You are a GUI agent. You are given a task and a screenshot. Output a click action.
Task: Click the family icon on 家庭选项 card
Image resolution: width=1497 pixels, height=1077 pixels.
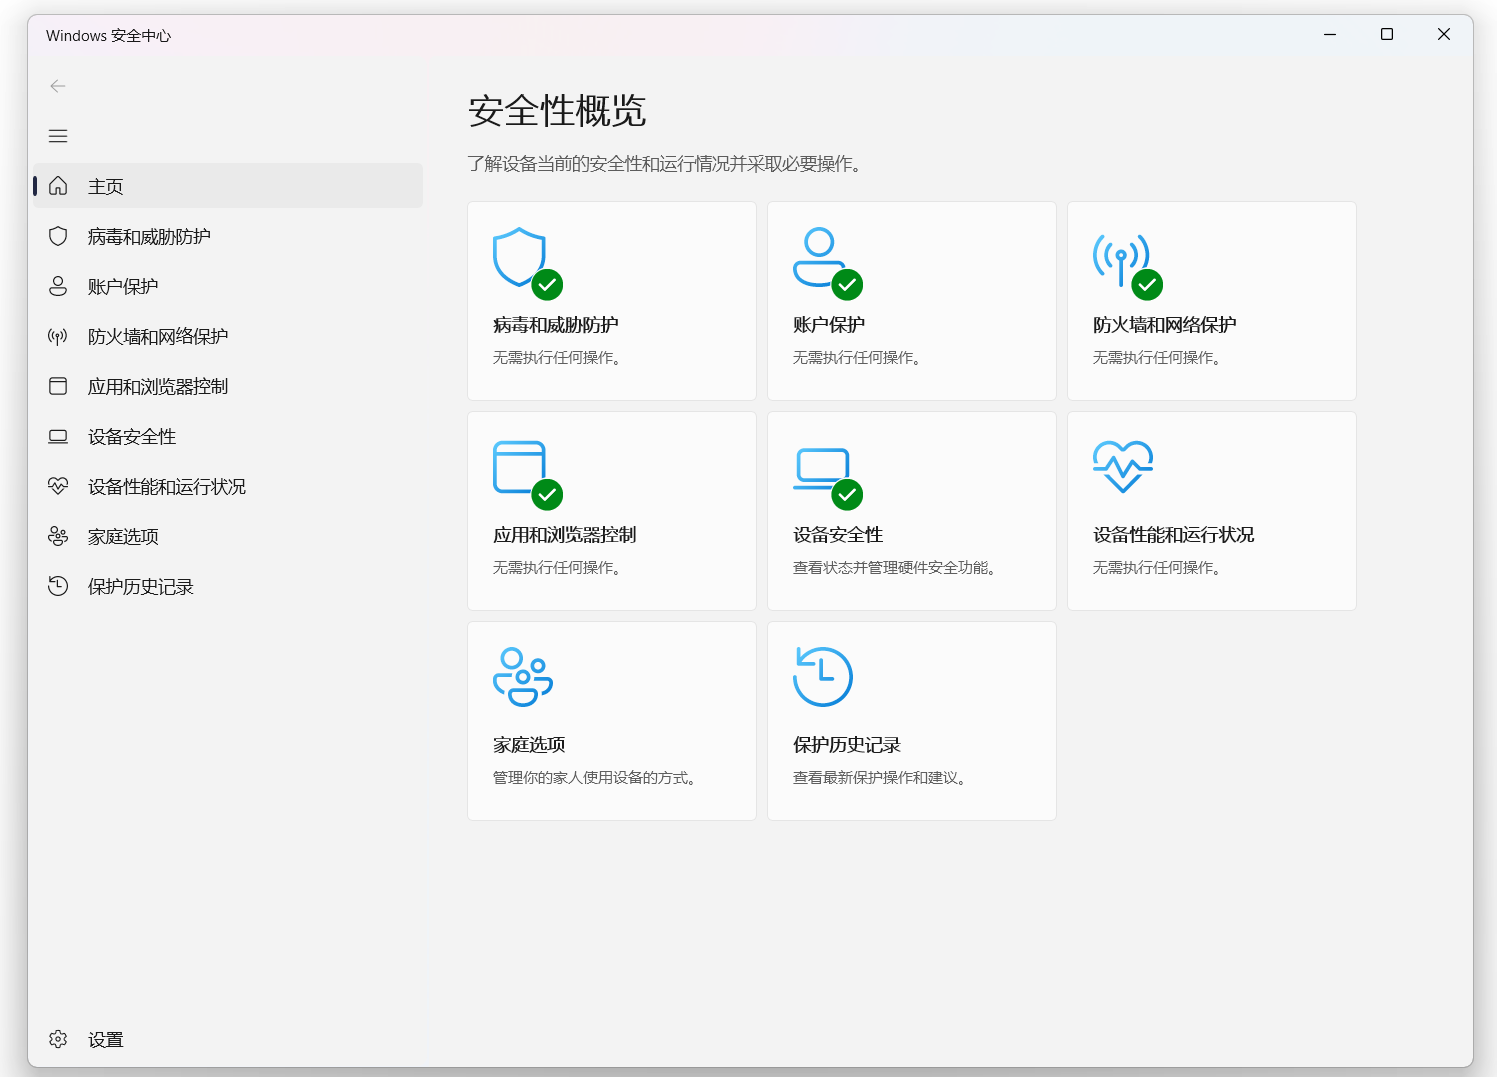(523, 677)
